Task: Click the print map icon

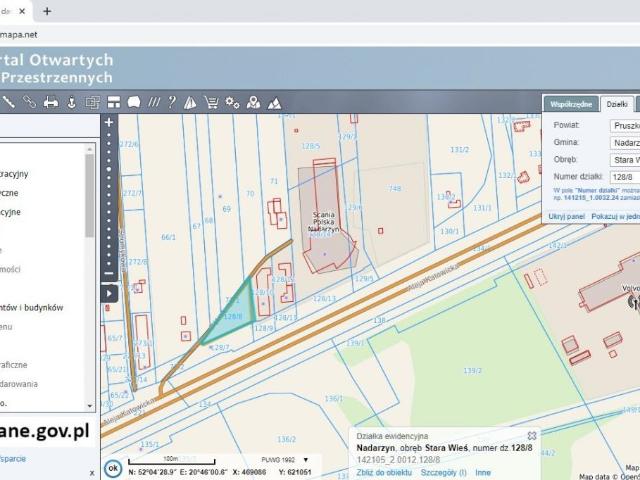Action: [x=51, y=101]
